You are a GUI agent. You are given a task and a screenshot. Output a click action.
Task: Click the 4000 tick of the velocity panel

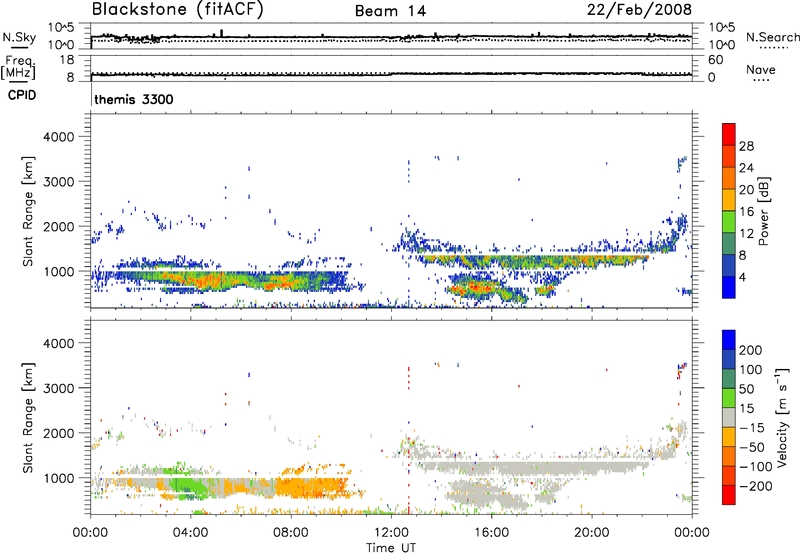pyautogui.click(x=59, y=343)
